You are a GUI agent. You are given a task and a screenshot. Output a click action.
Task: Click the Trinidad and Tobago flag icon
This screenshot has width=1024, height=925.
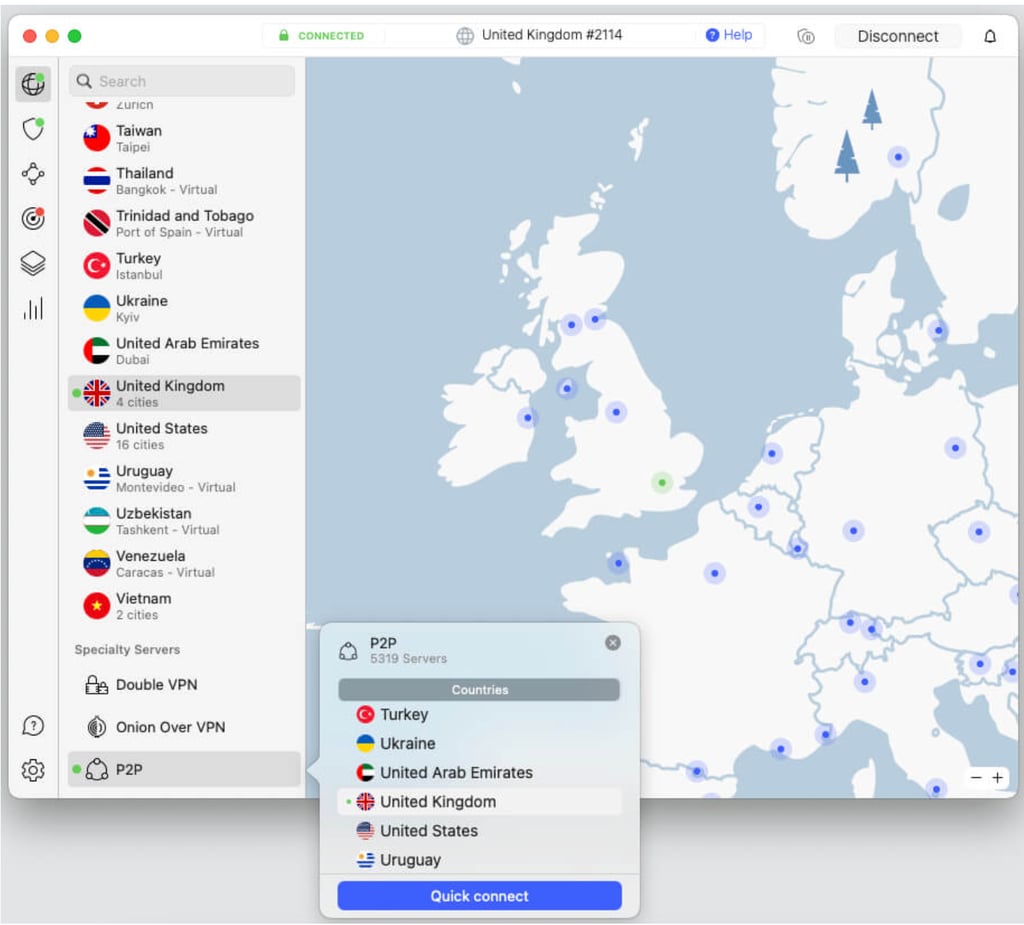pyautogui.click(x=97, y=223)
